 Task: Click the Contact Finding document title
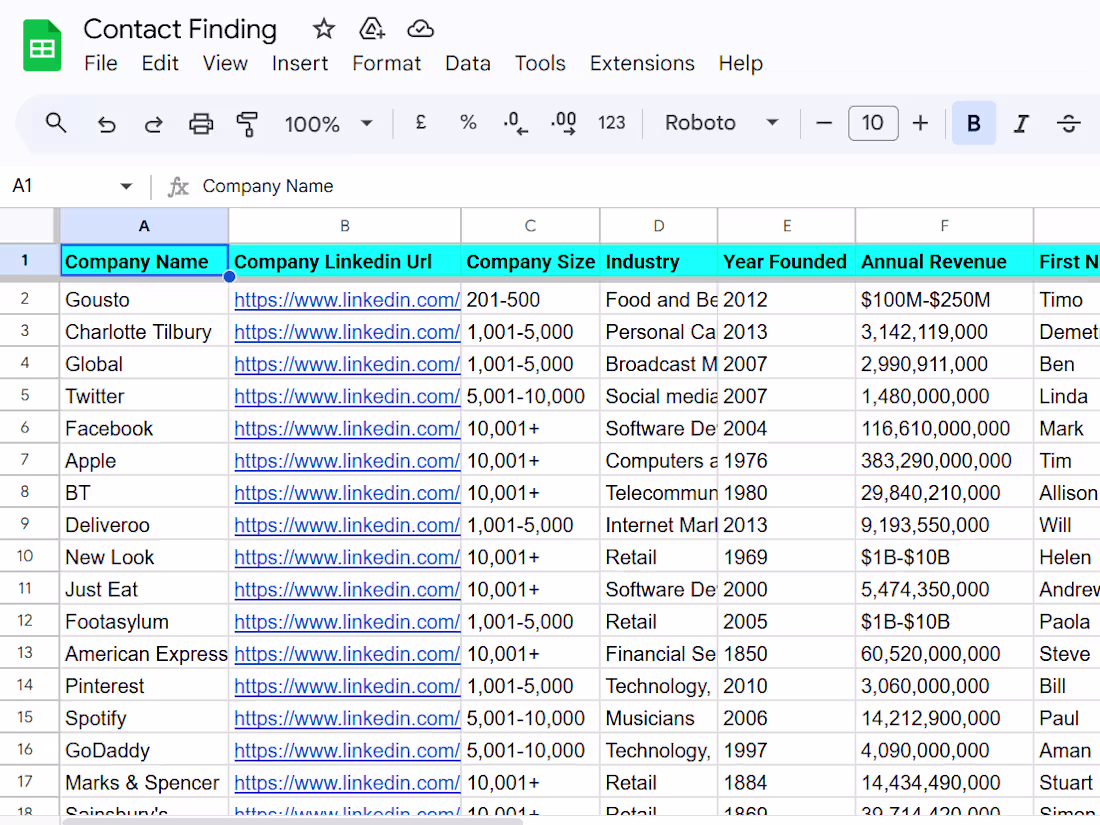(180, 29)
